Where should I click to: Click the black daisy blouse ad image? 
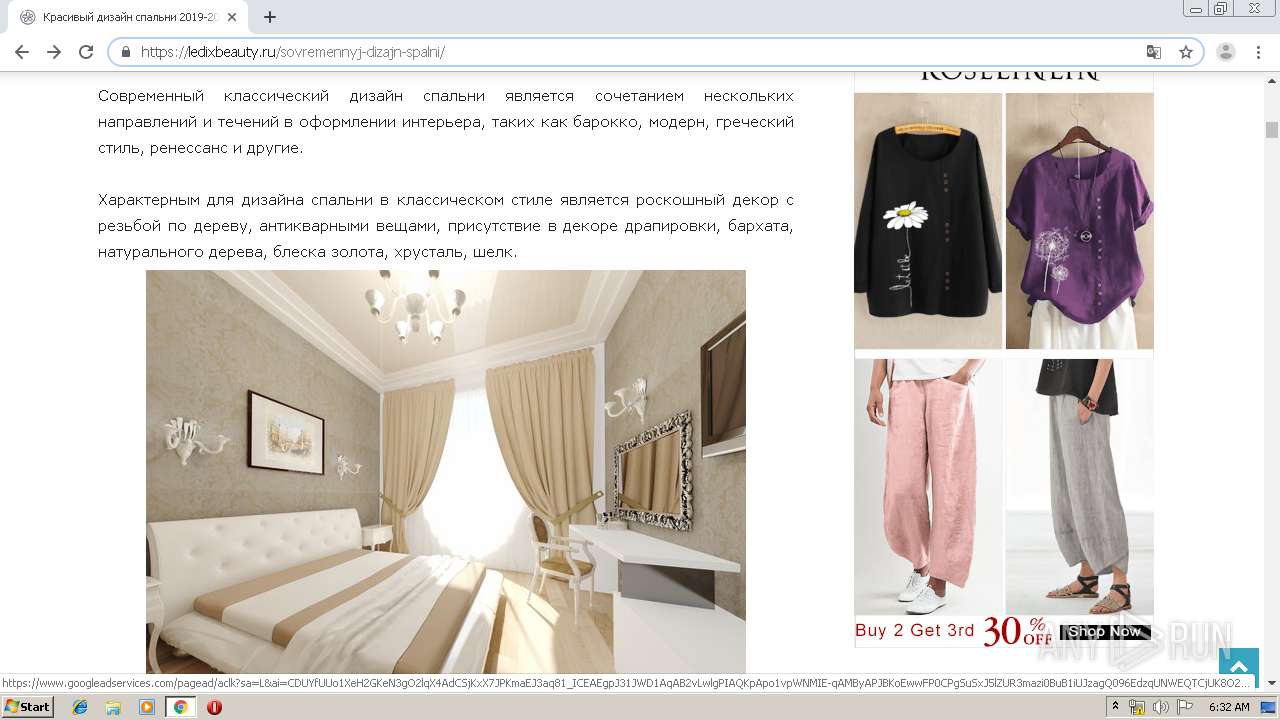point(928,221)
